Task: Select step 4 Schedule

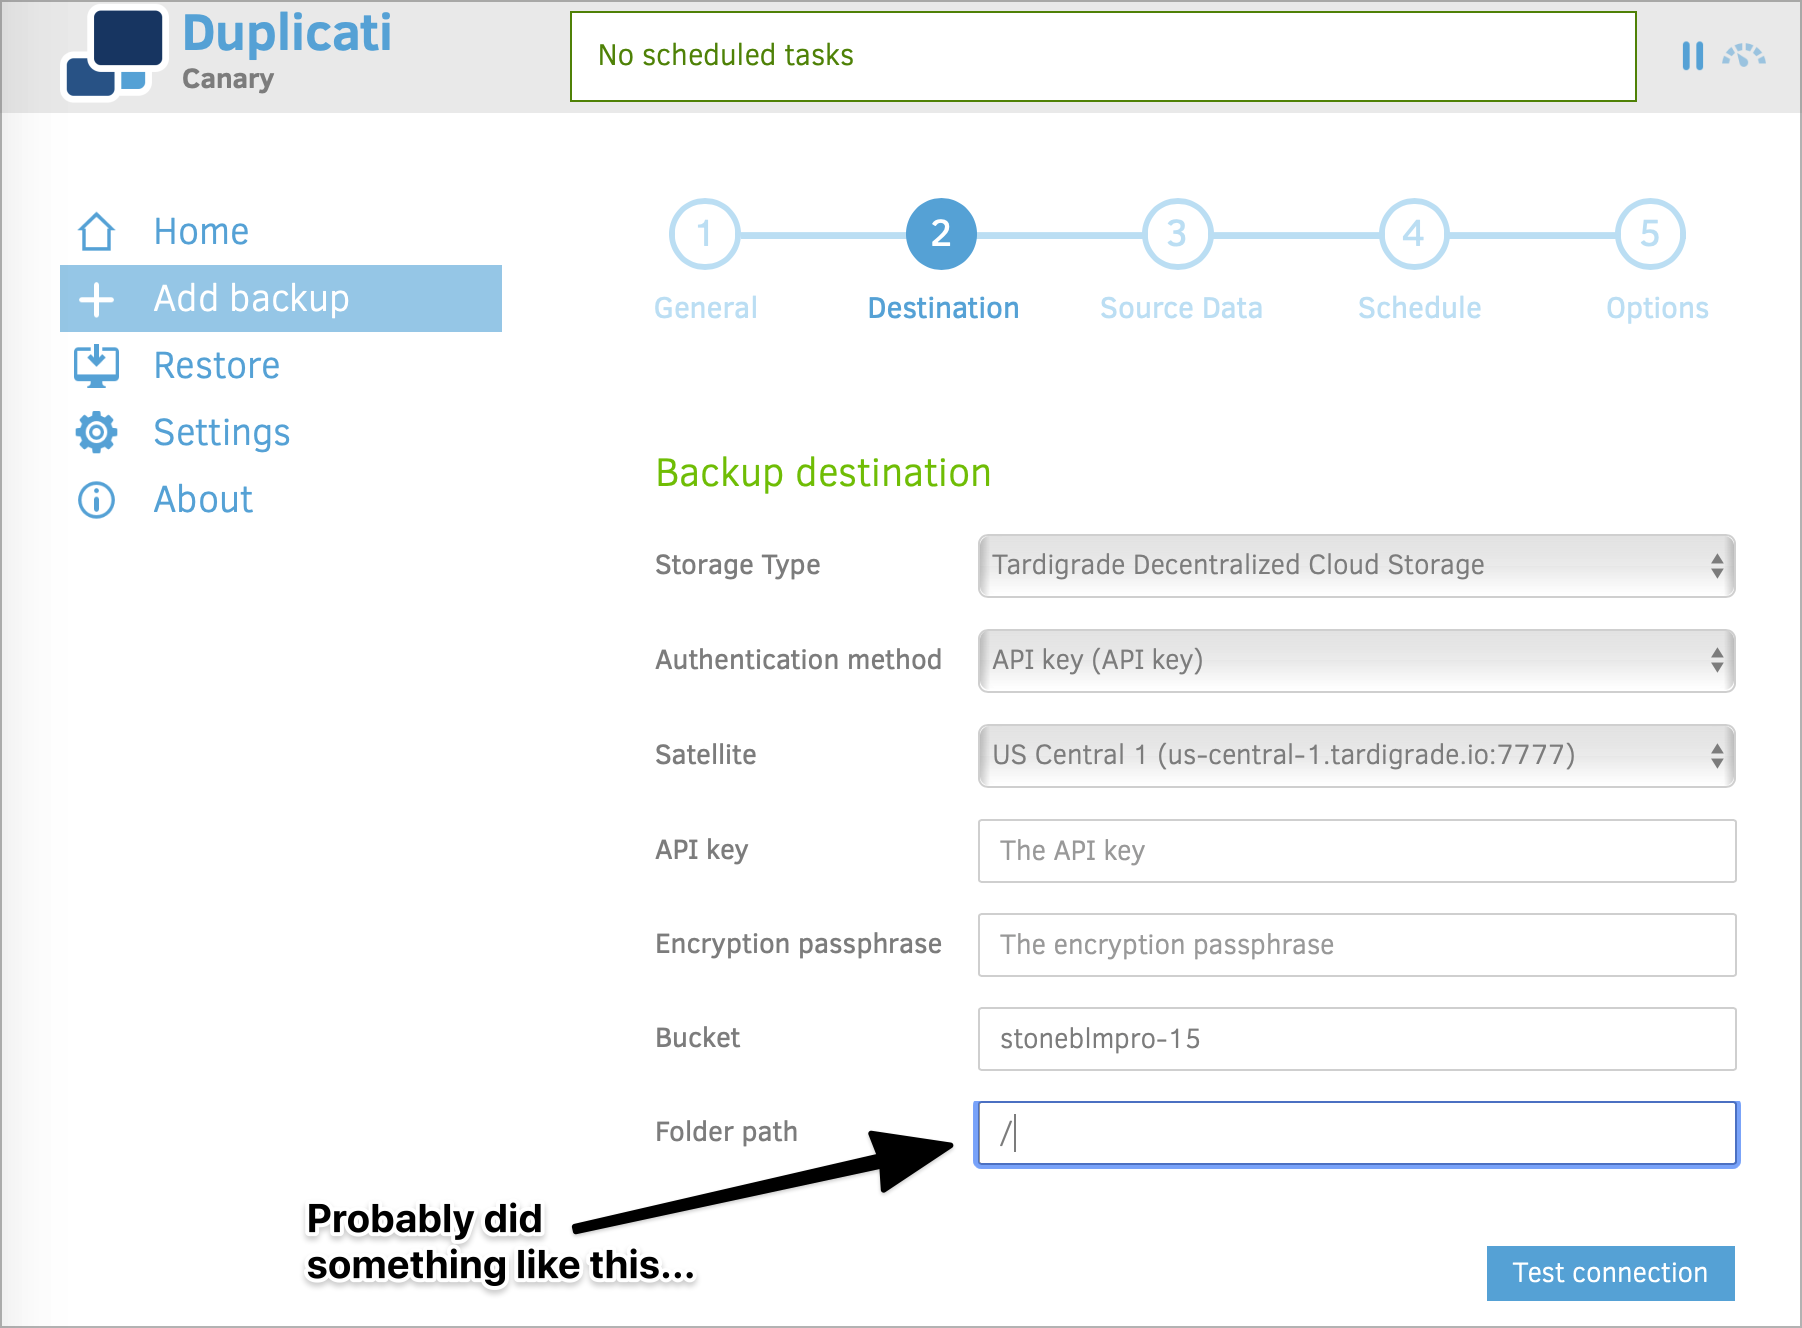Action: tap(1413, 234)
